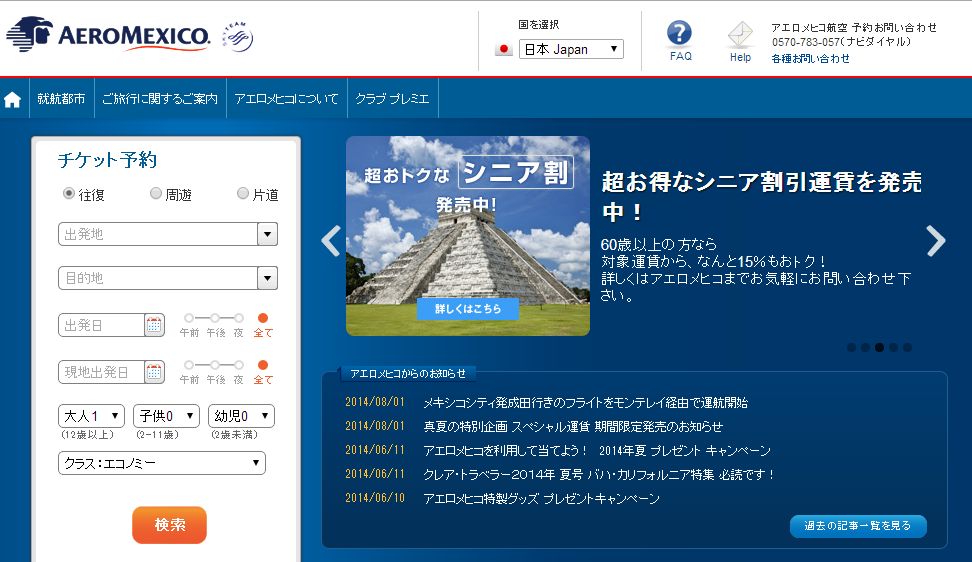Open the FAQ question mark icon
Screen dimensions: 972x562
coord(679,34)
